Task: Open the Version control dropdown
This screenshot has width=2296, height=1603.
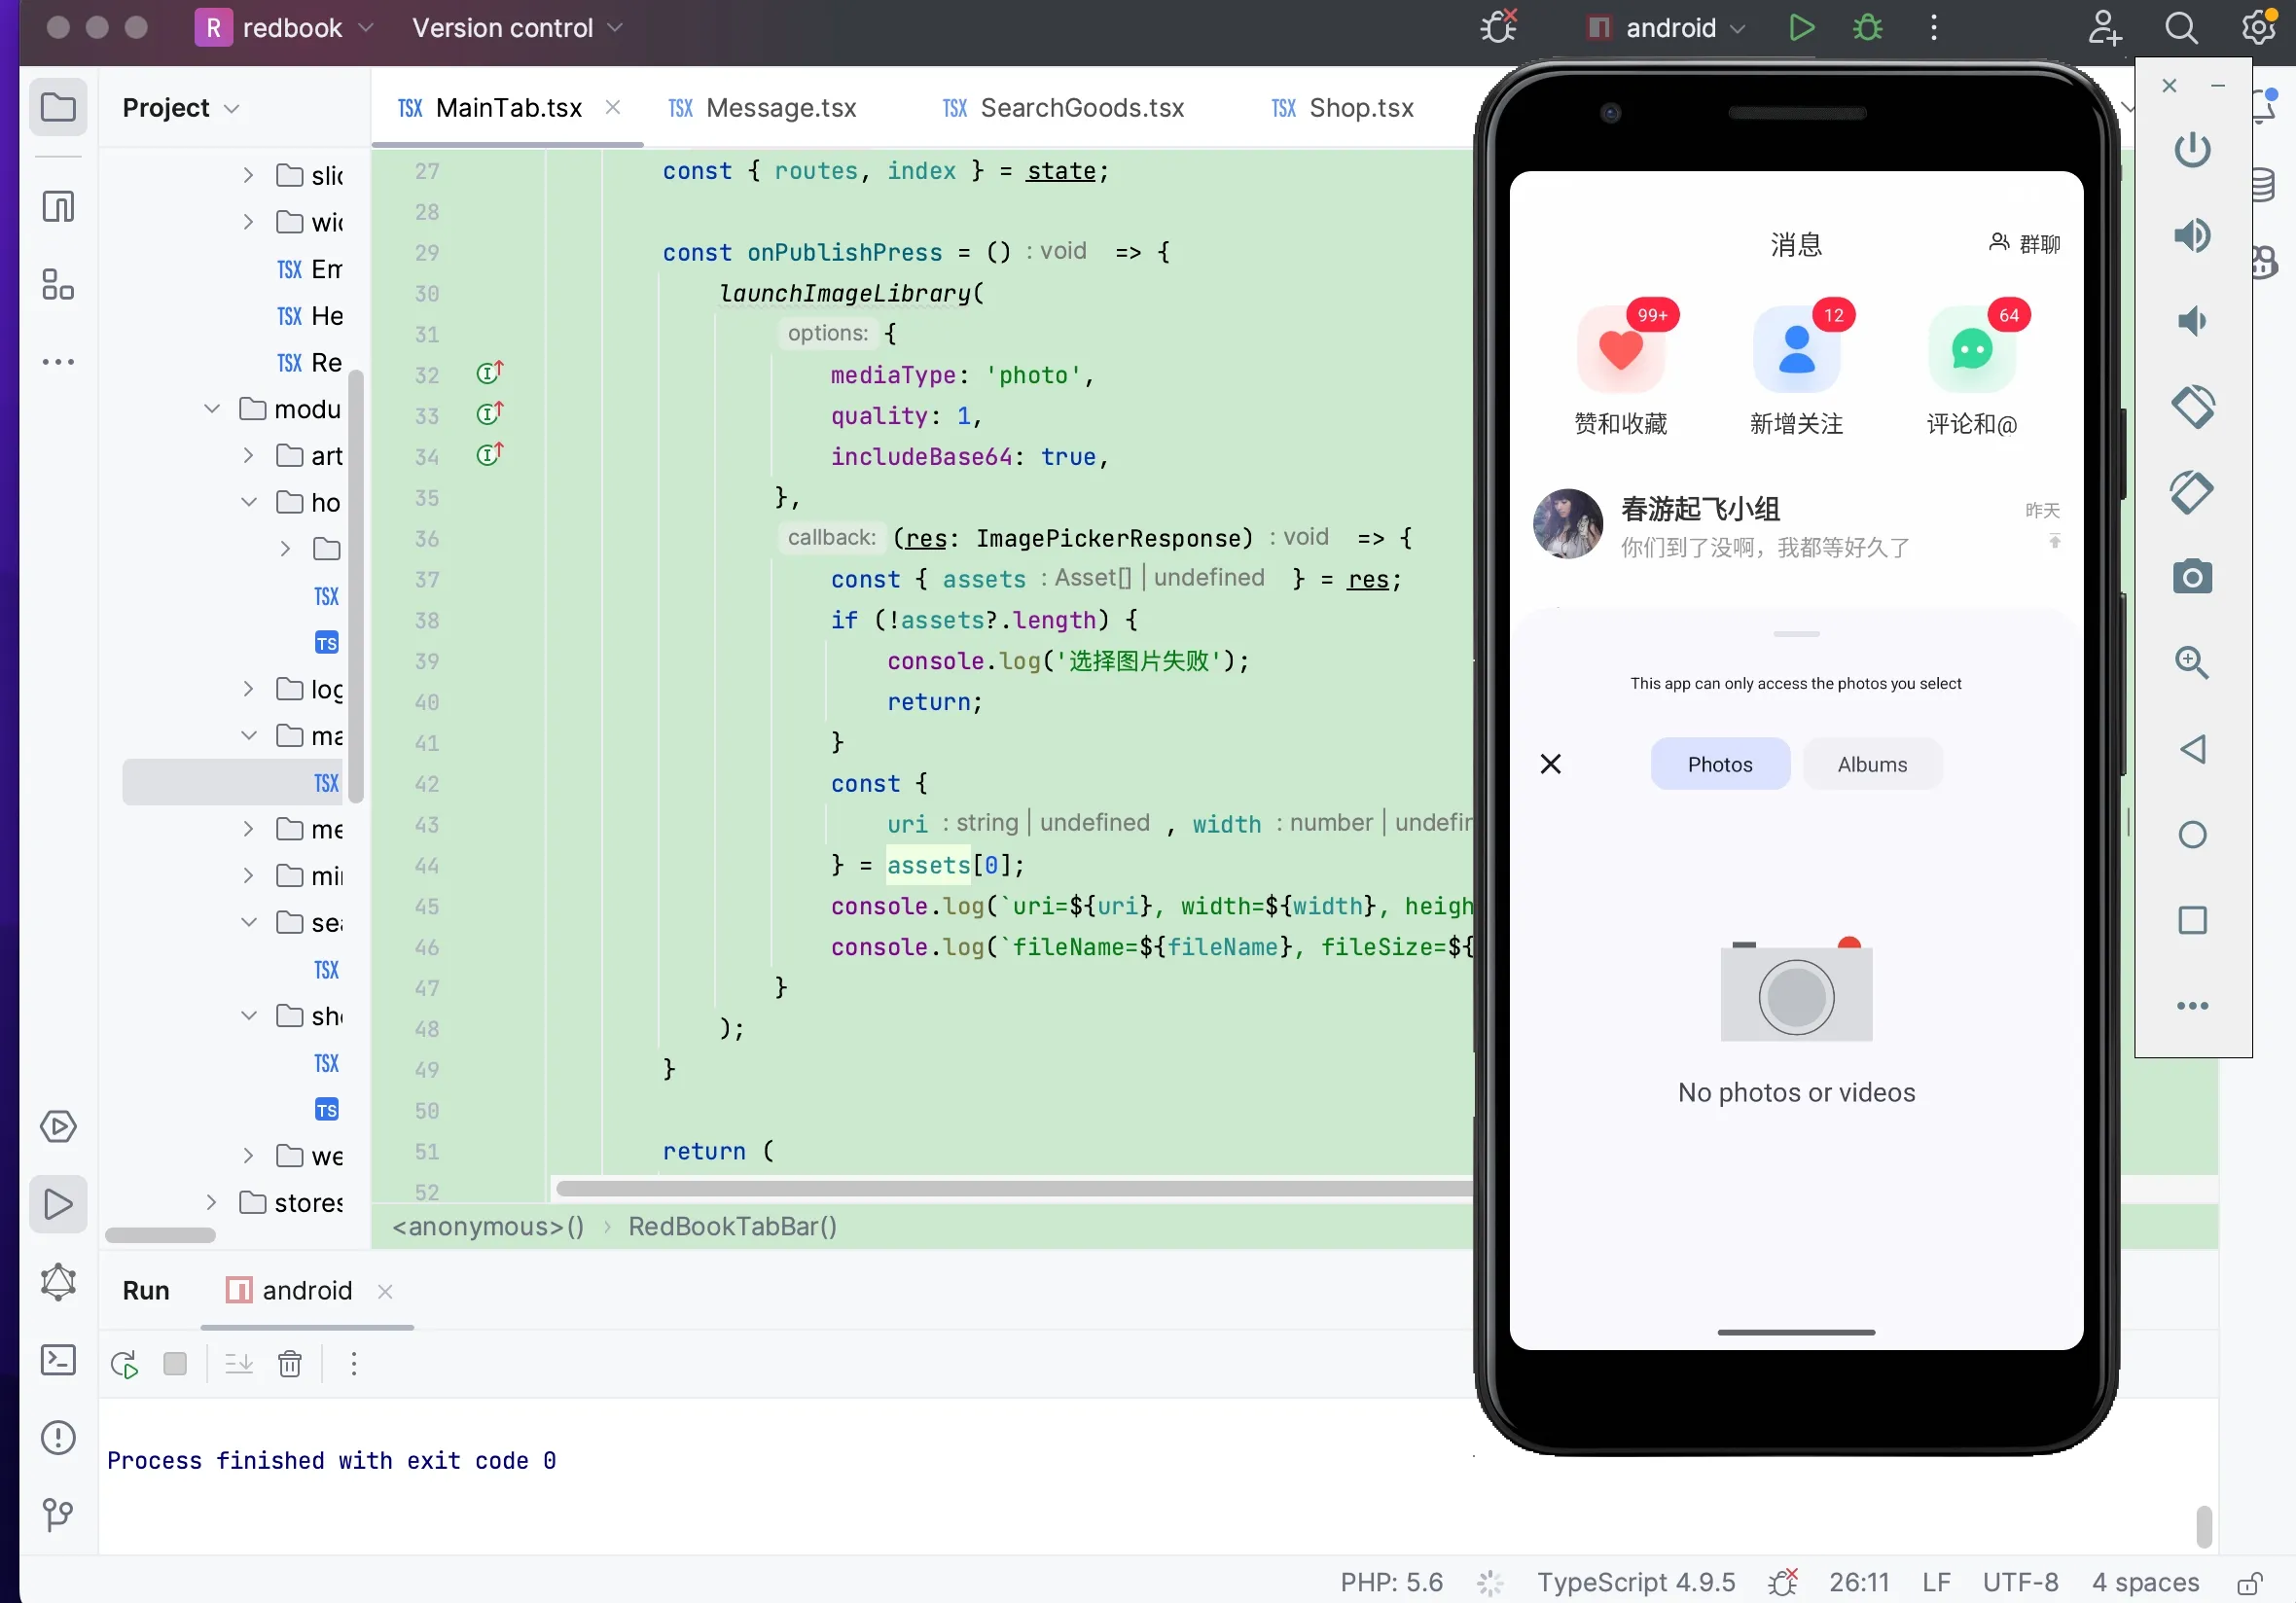Action: [517, 28]
